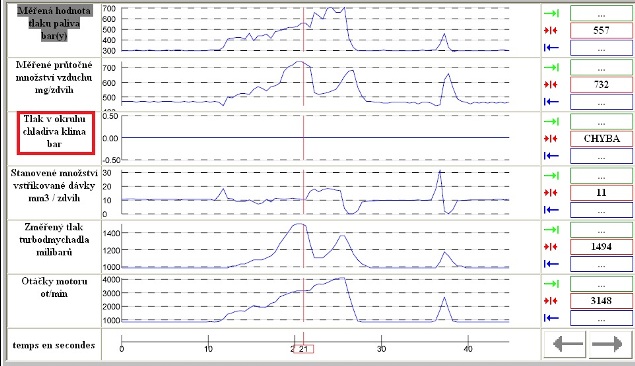This screenshot has width=635, height=366.
Task: Select the 'Otáčky motoru' parameter label
Action: (x=54, y=287)
